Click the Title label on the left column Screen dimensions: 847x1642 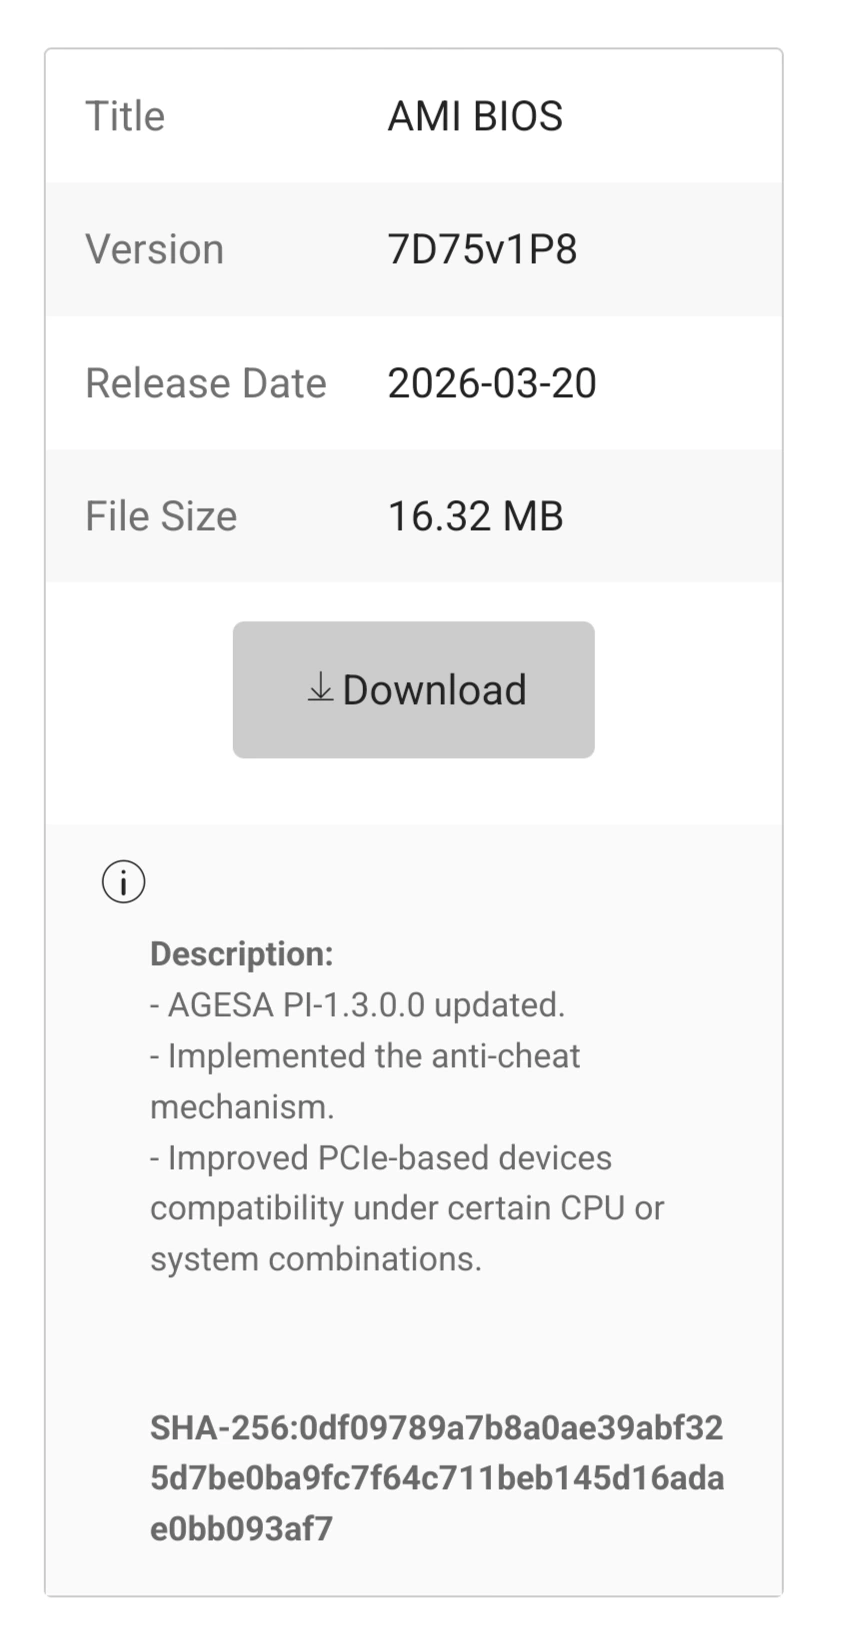pyautogui.click(x=124, y=115)
